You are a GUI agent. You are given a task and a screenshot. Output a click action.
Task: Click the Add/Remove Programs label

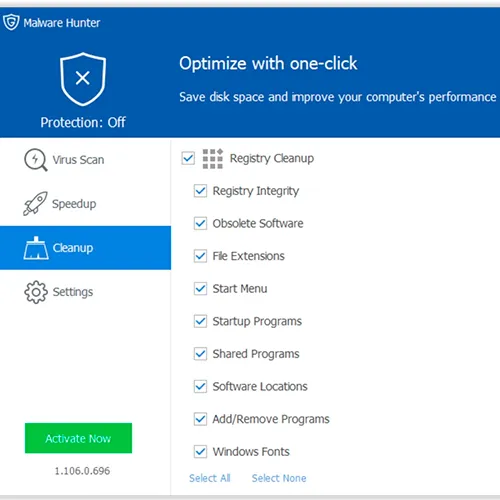pos(271,419)
